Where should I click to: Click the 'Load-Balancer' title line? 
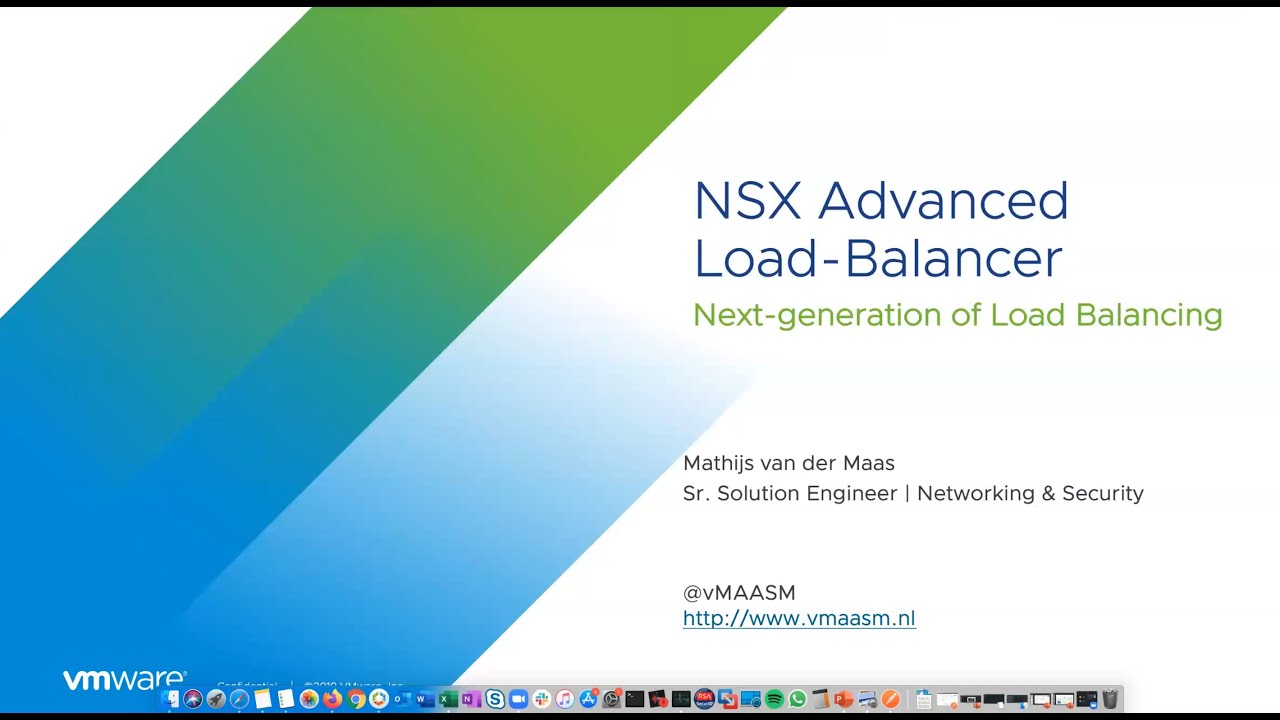coord(877,259)
